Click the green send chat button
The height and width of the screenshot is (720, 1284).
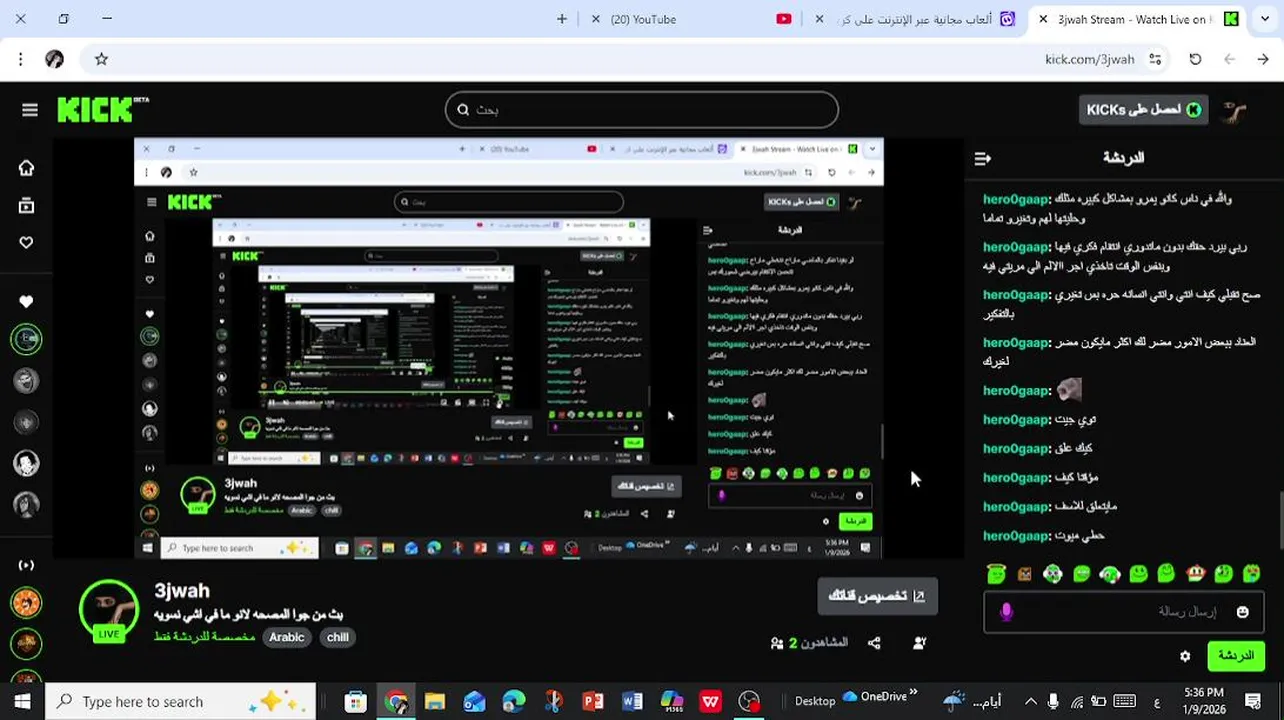point(1235,656)
